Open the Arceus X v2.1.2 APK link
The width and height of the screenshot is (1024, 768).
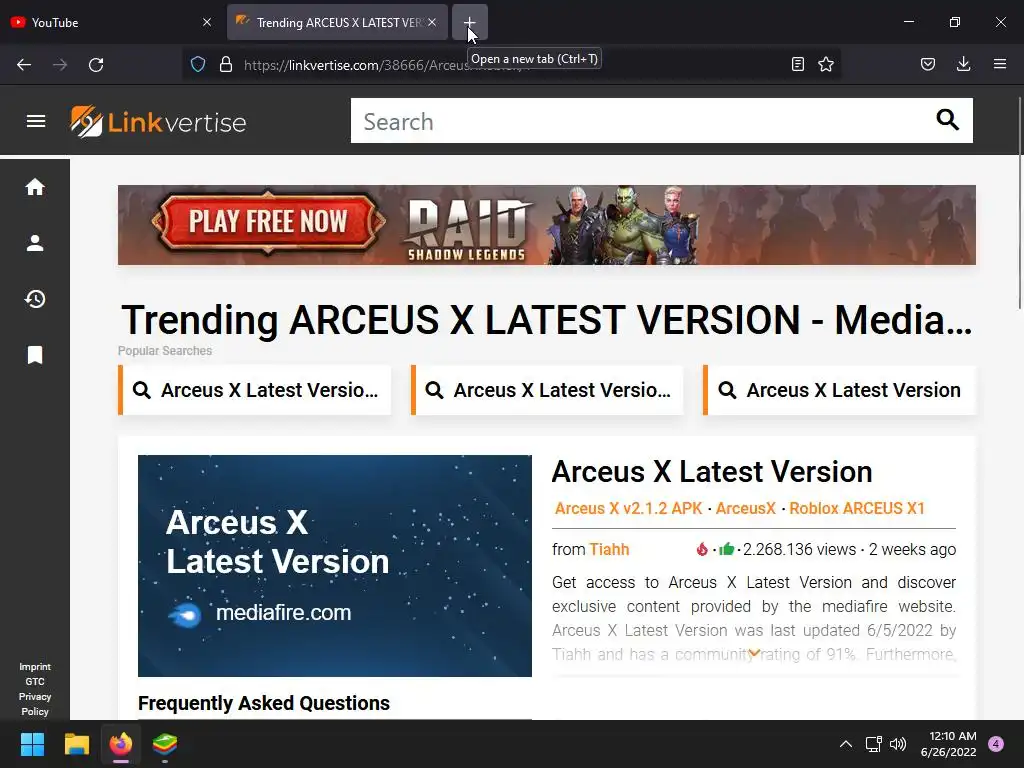pyautogui.click(x=629, y=509)
